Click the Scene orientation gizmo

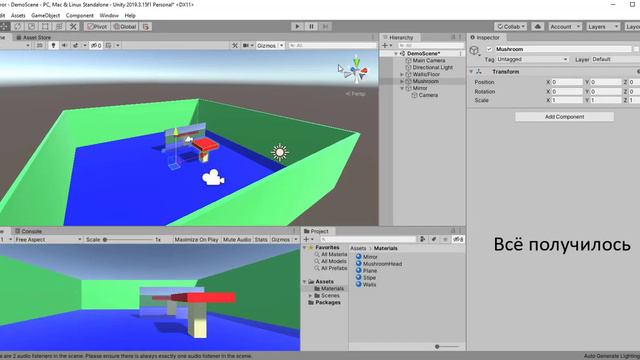(x=356, y=70)
